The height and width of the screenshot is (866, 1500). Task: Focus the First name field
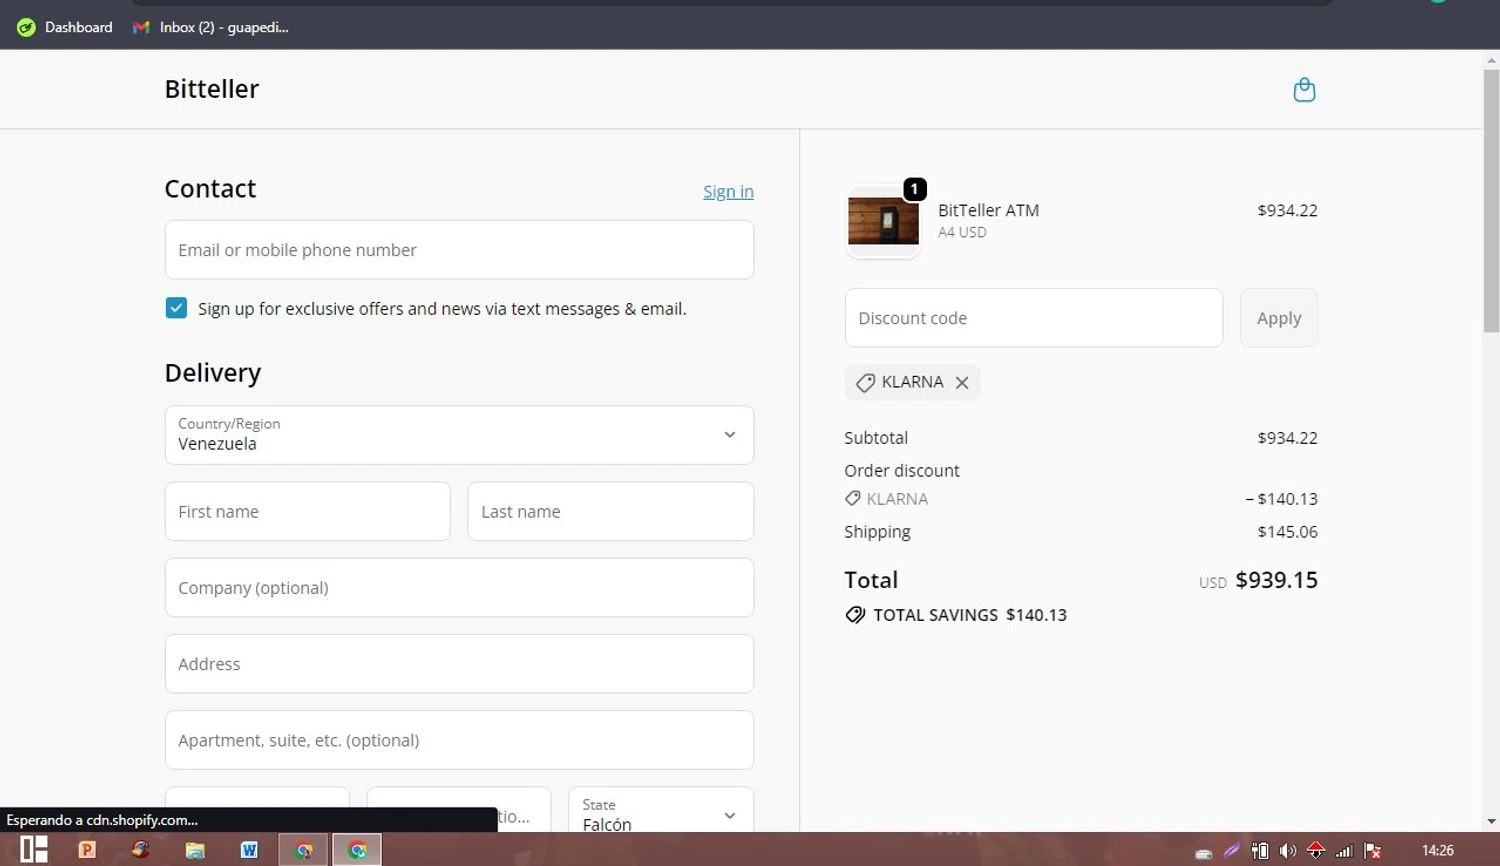click(307, 512)
